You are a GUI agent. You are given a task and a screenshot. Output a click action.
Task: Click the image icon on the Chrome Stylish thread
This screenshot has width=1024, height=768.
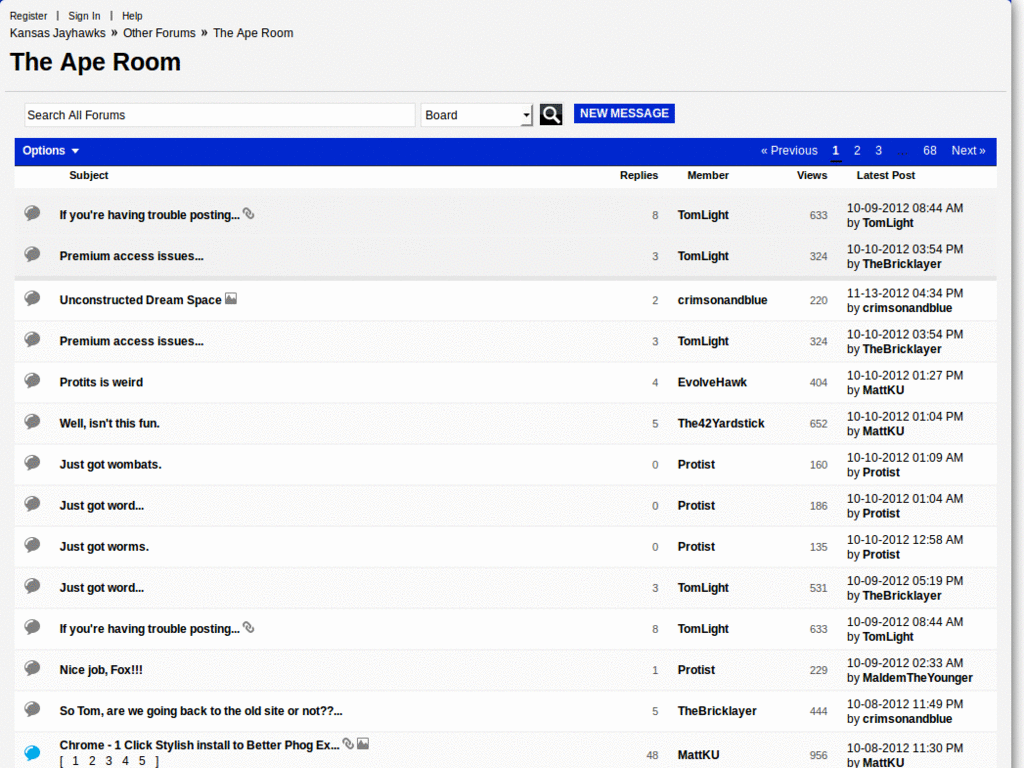[362, 743]
